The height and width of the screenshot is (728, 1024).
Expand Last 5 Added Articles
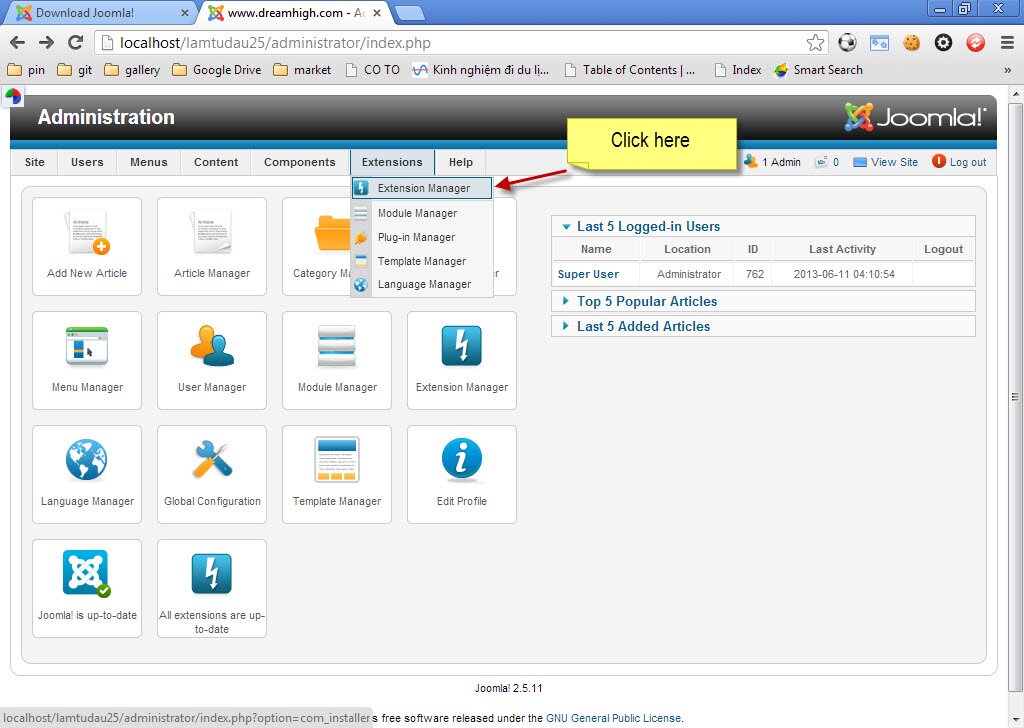pyautogui.click(x=643, y=326)
